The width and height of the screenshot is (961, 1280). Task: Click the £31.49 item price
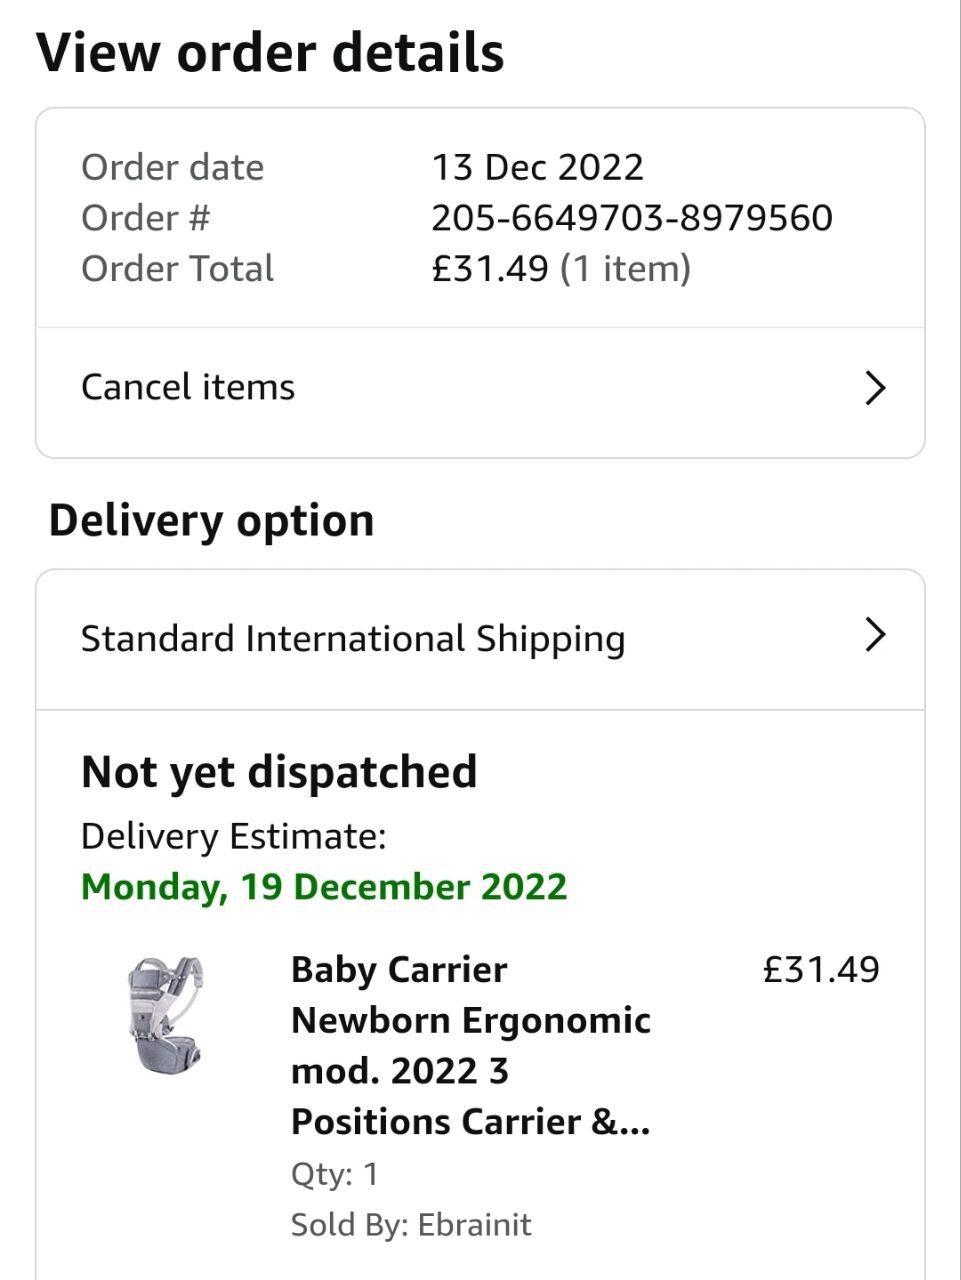[x=821, y=969]
